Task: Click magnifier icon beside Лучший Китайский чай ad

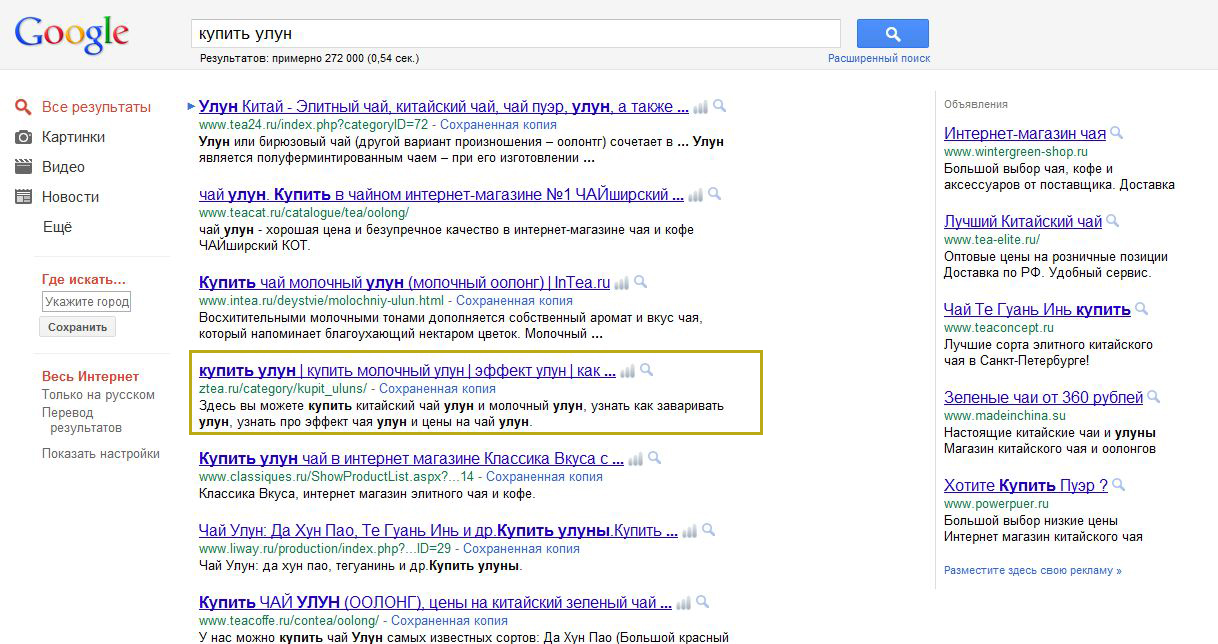Action: click(x=1113, y=221)
